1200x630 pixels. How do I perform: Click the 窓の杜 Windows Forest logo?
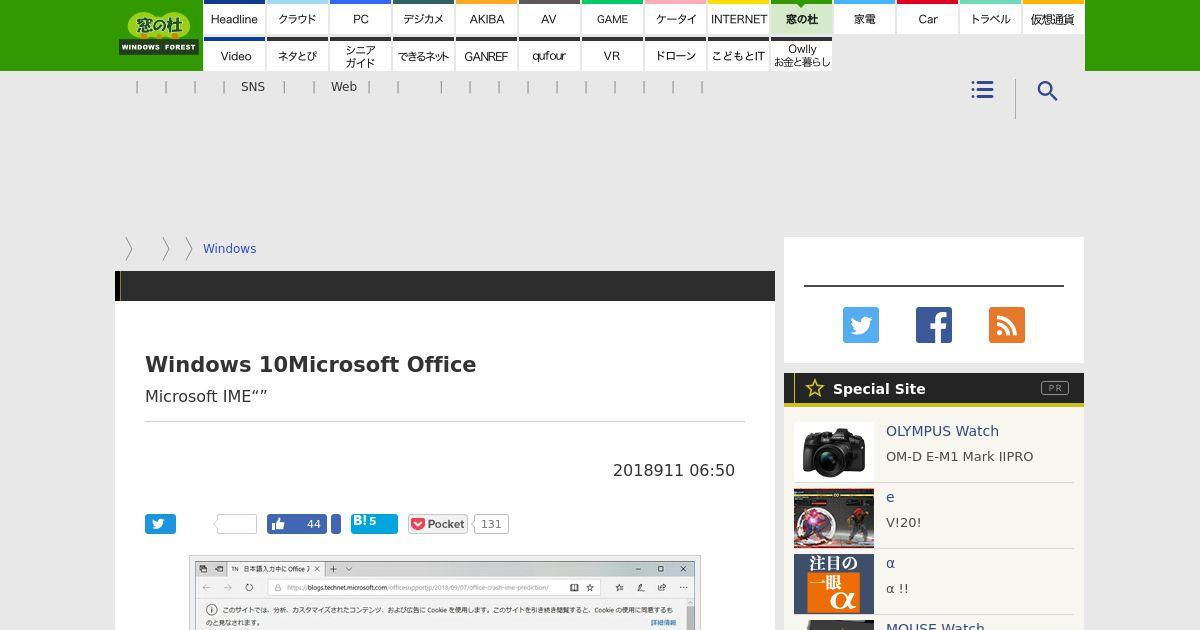159,34
